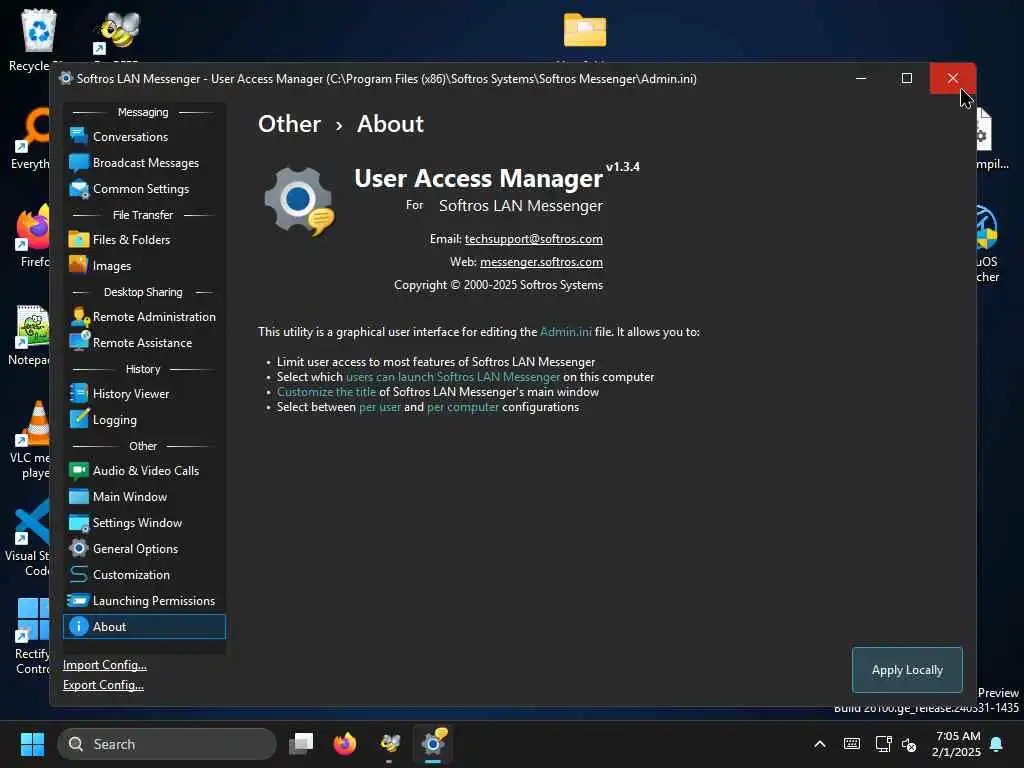Click User Access Manager taskbar icon
Viewport: 1024px width, 768px height.
point(433,744)
